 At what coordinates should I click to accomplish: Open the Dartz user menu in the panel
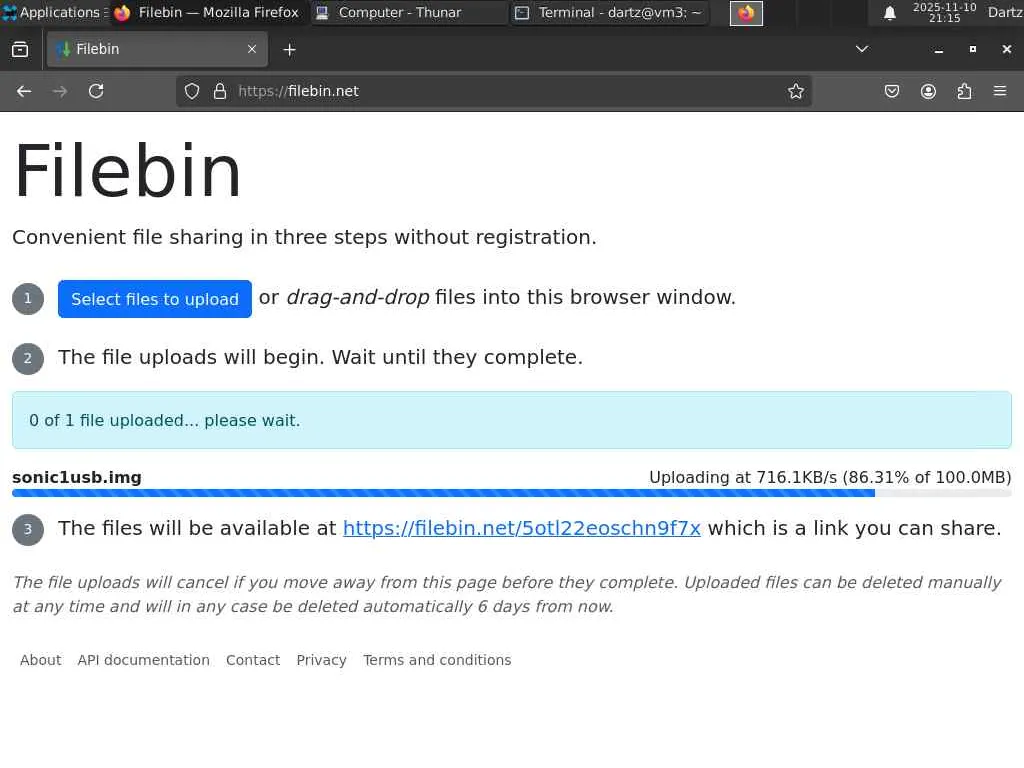[1005, 12]
